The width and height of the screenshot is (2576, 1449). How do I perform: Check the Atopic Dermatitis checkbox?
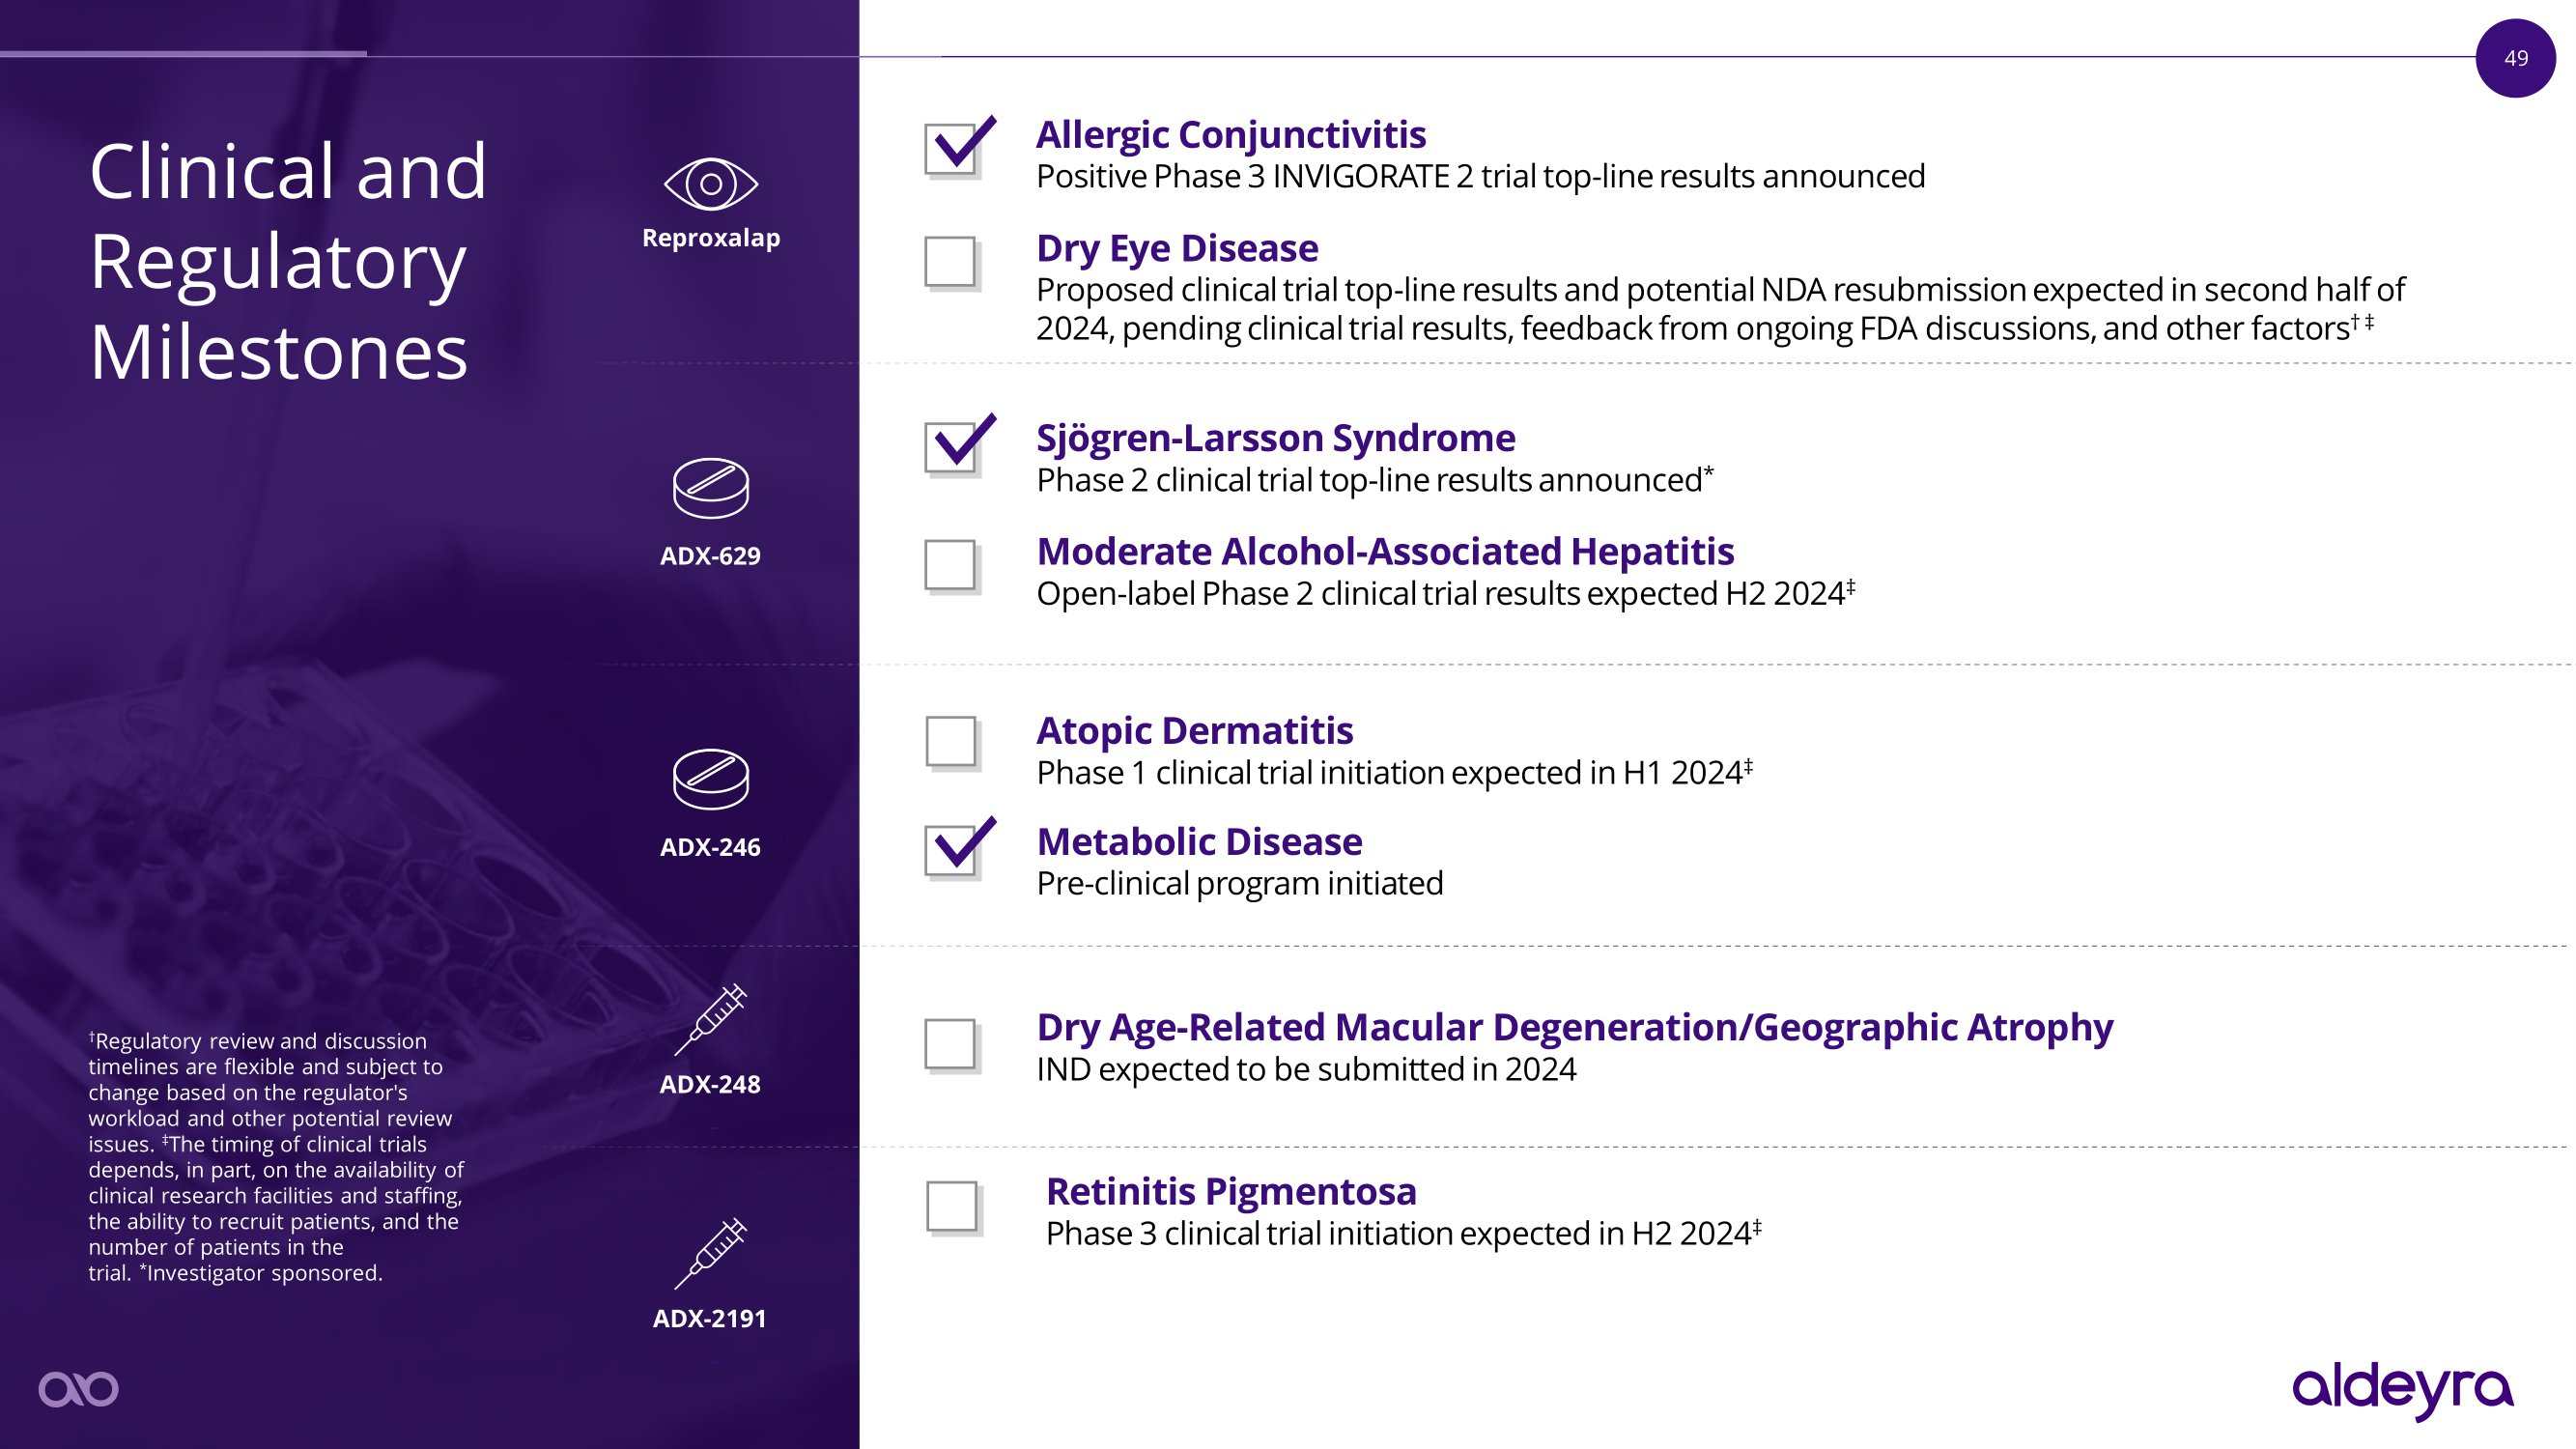(x=950, y=741)
